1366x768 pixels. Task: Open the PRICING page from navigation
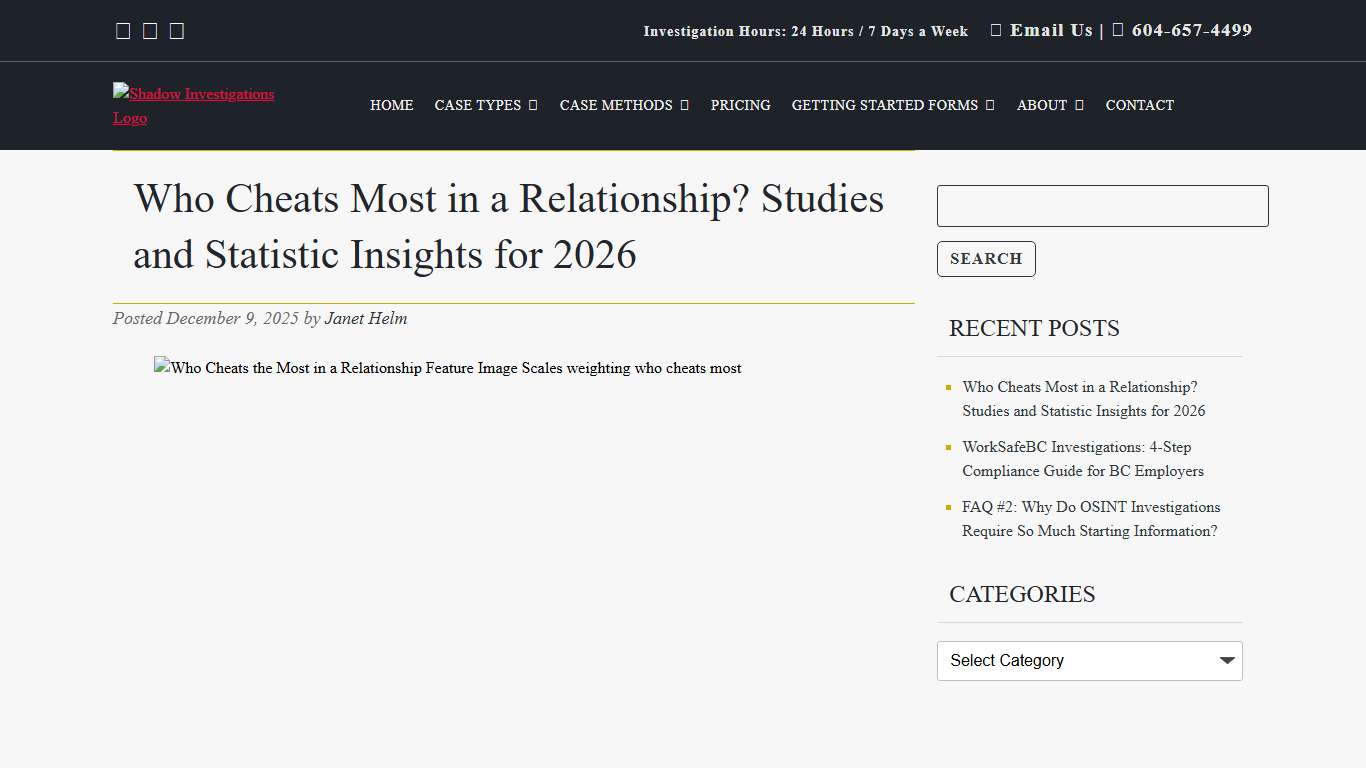pos(740,105)
